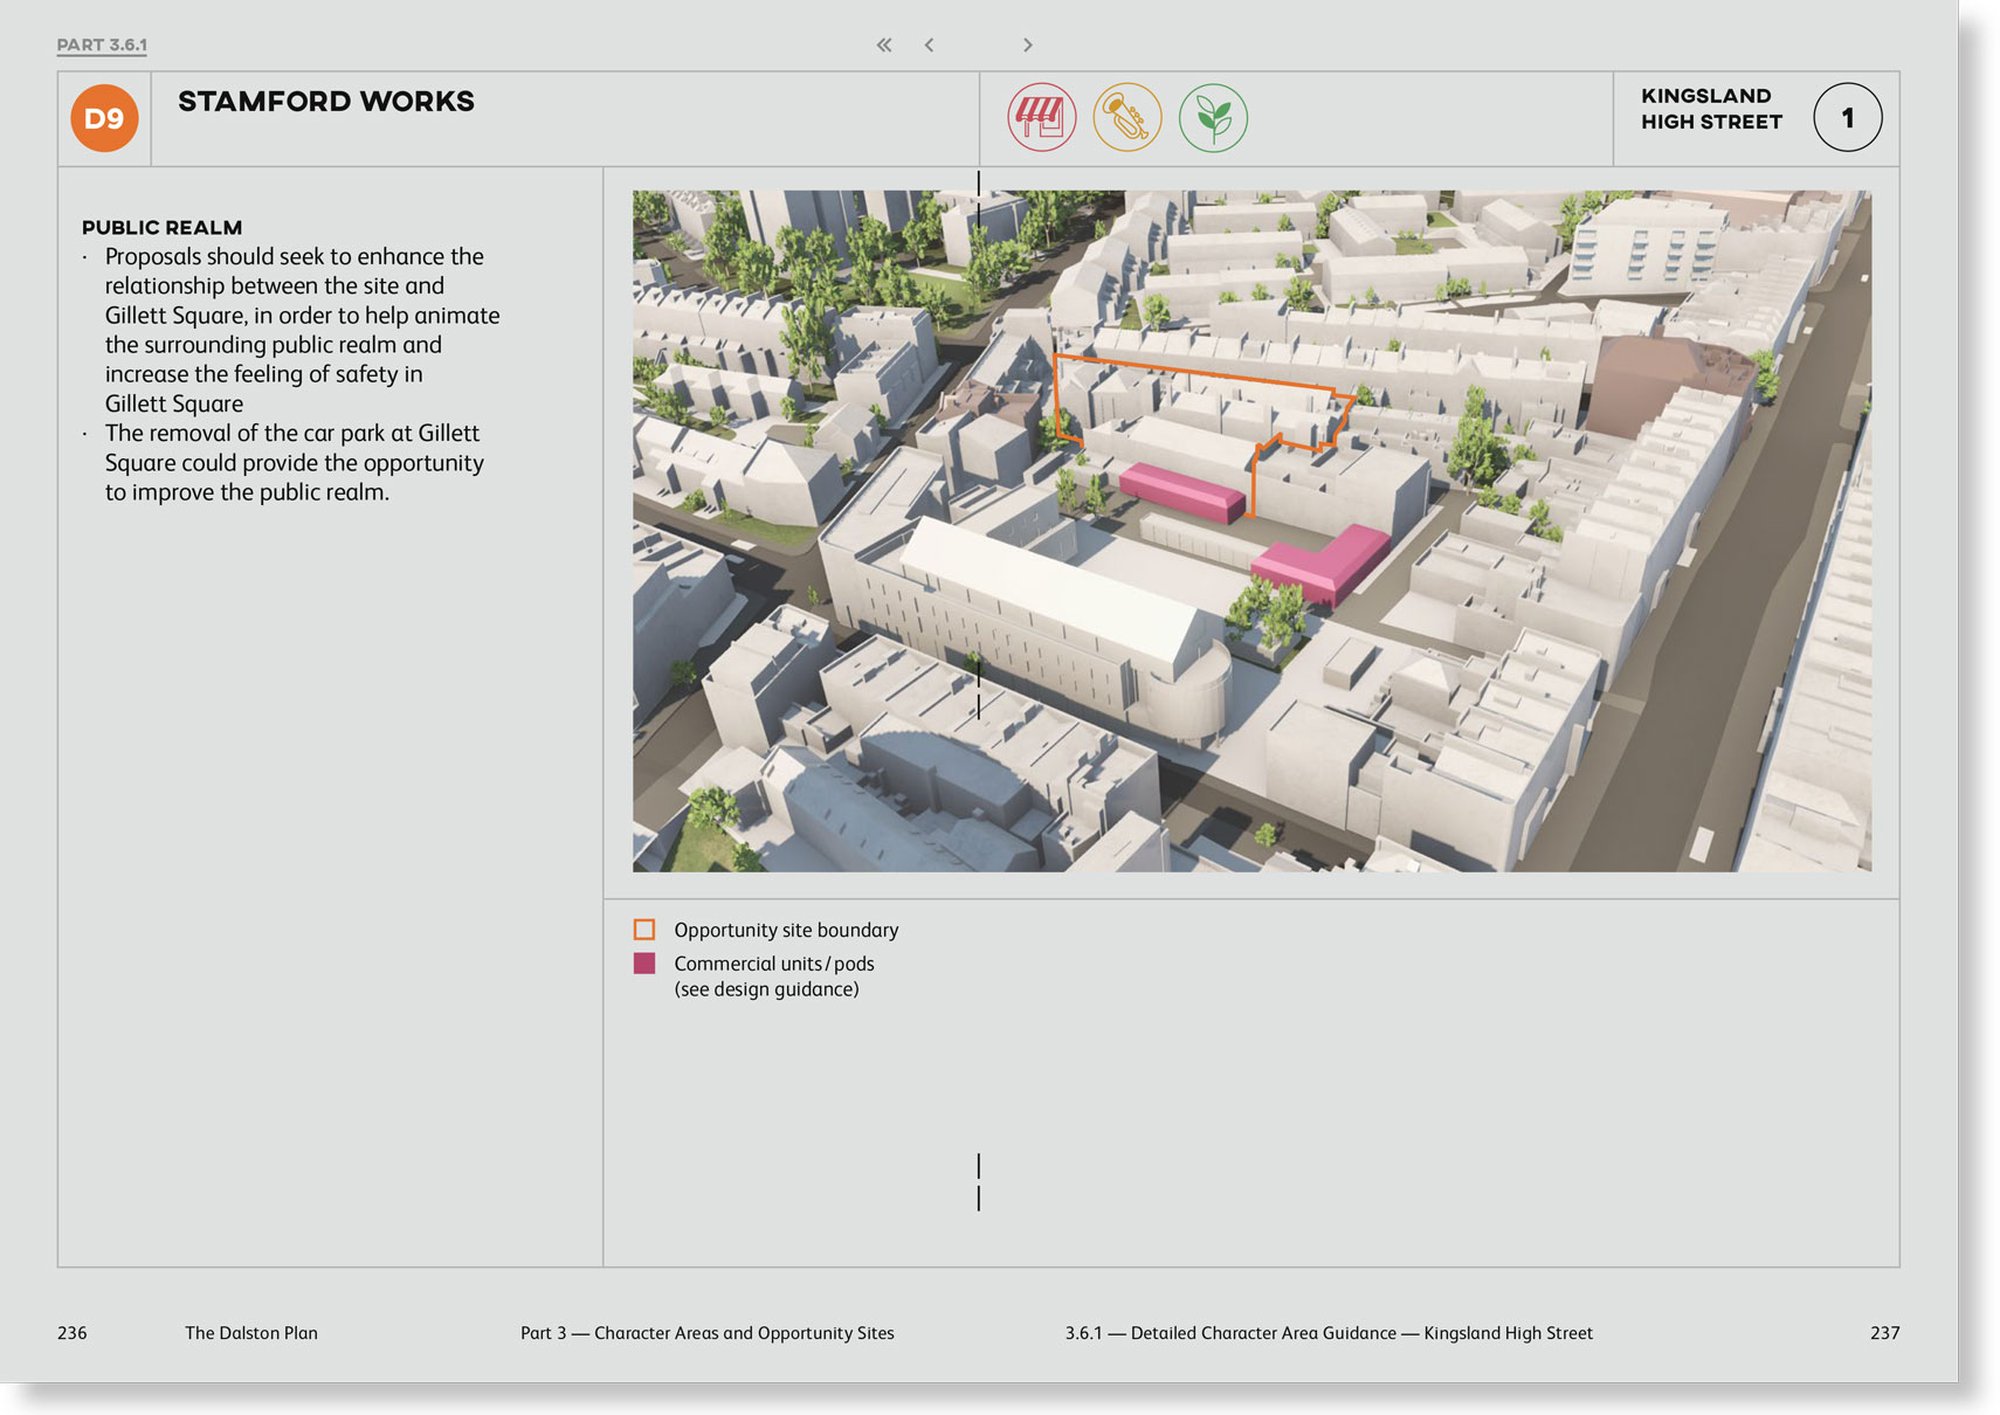2000x1415 pixels.
Task: Click The Dalston Plan footer text
Action: tap(251, 1333)
